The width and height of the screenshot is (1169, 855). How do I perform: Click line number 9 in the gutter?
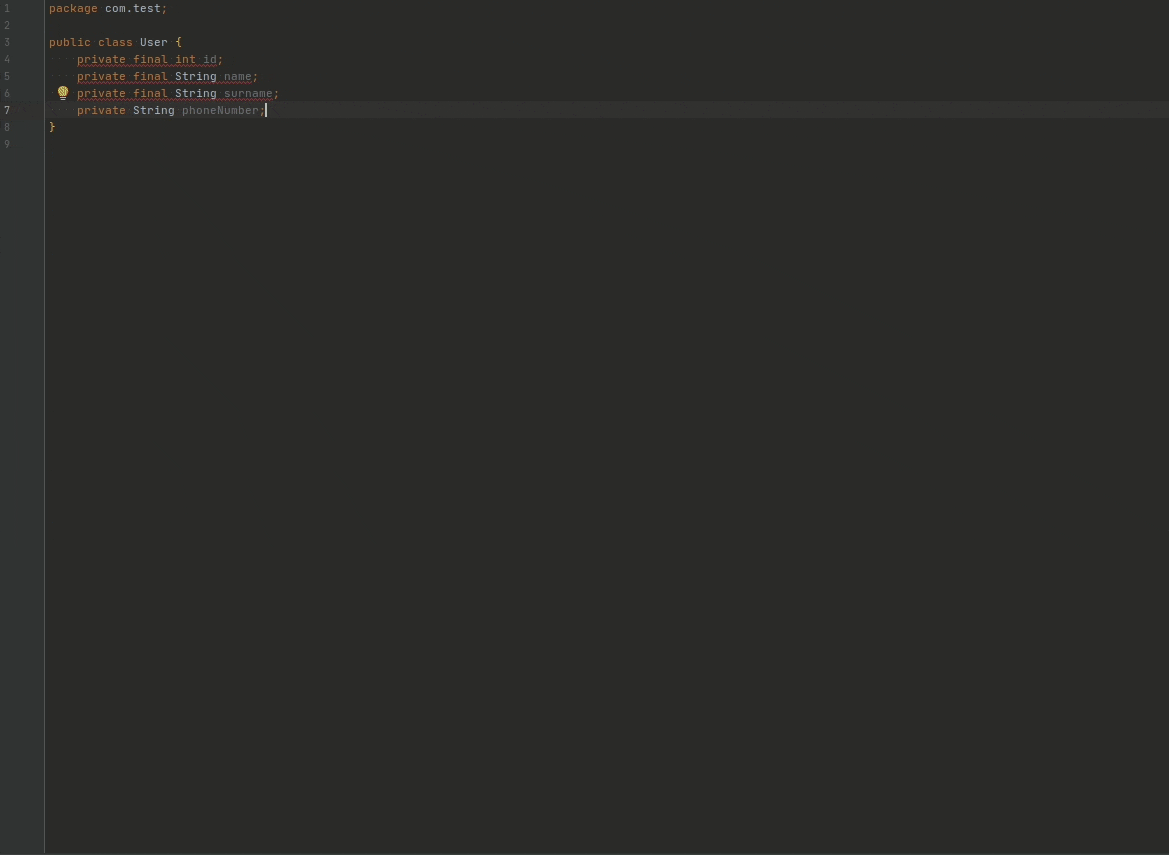pyautogui.click(x=7, y=144)
